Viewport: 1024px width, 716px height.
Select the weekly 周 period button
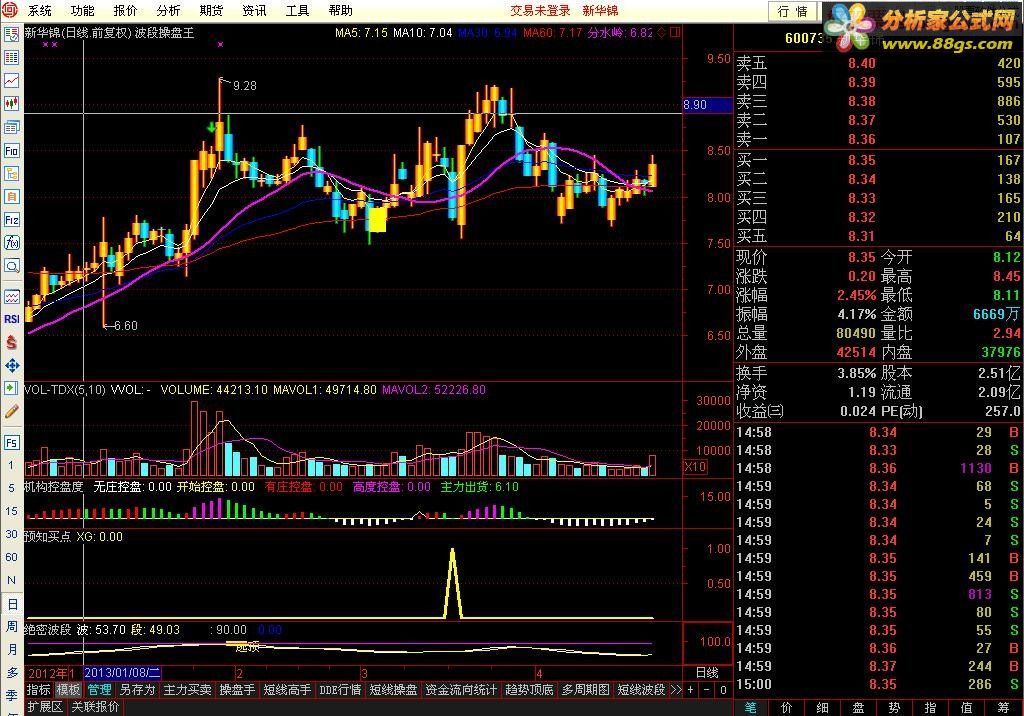click(12, 626)
